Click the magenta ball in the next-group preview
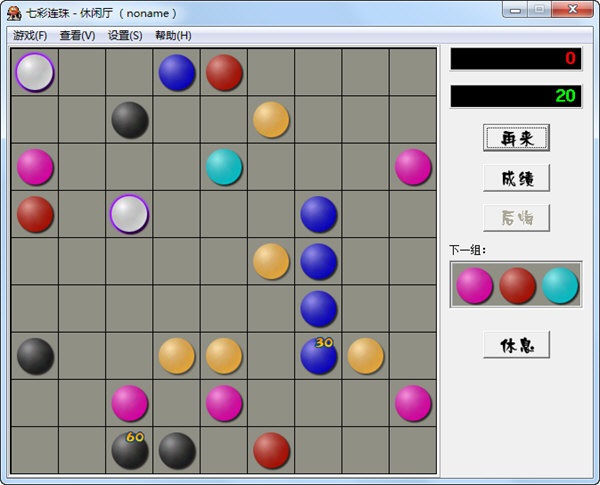 pos(475,285)
